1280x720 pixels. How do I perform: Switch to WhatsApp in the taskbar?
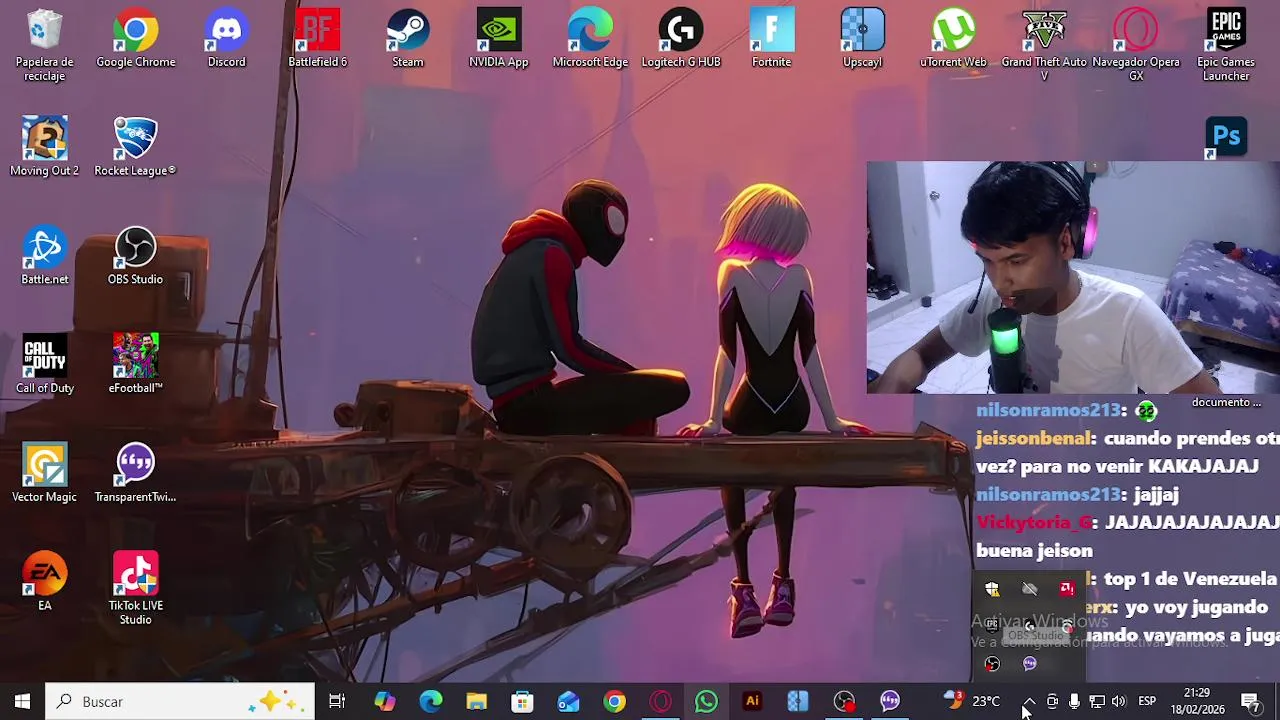706,702
